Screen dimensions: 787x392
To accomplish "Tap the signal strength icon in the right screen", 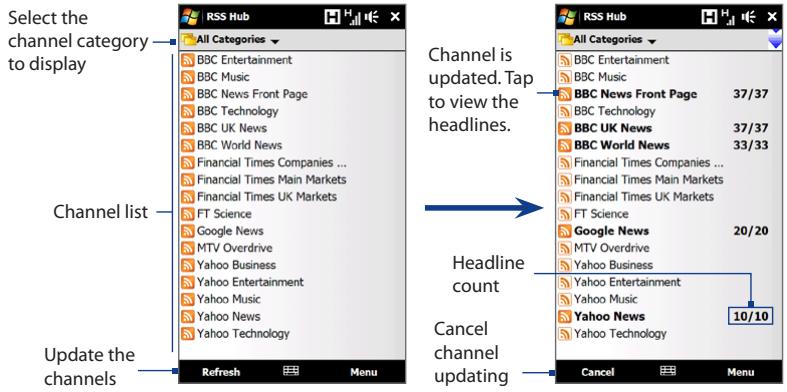I will [x=729, y=17].
